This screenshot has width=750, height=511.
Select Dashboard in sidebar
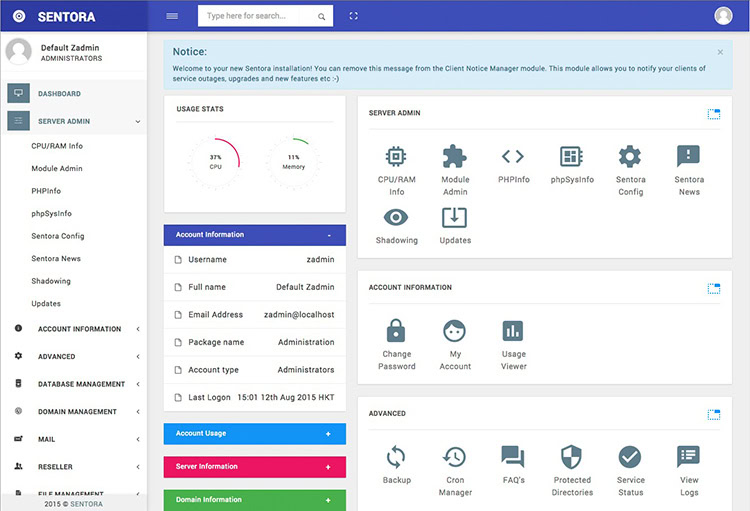coord(59,94)
